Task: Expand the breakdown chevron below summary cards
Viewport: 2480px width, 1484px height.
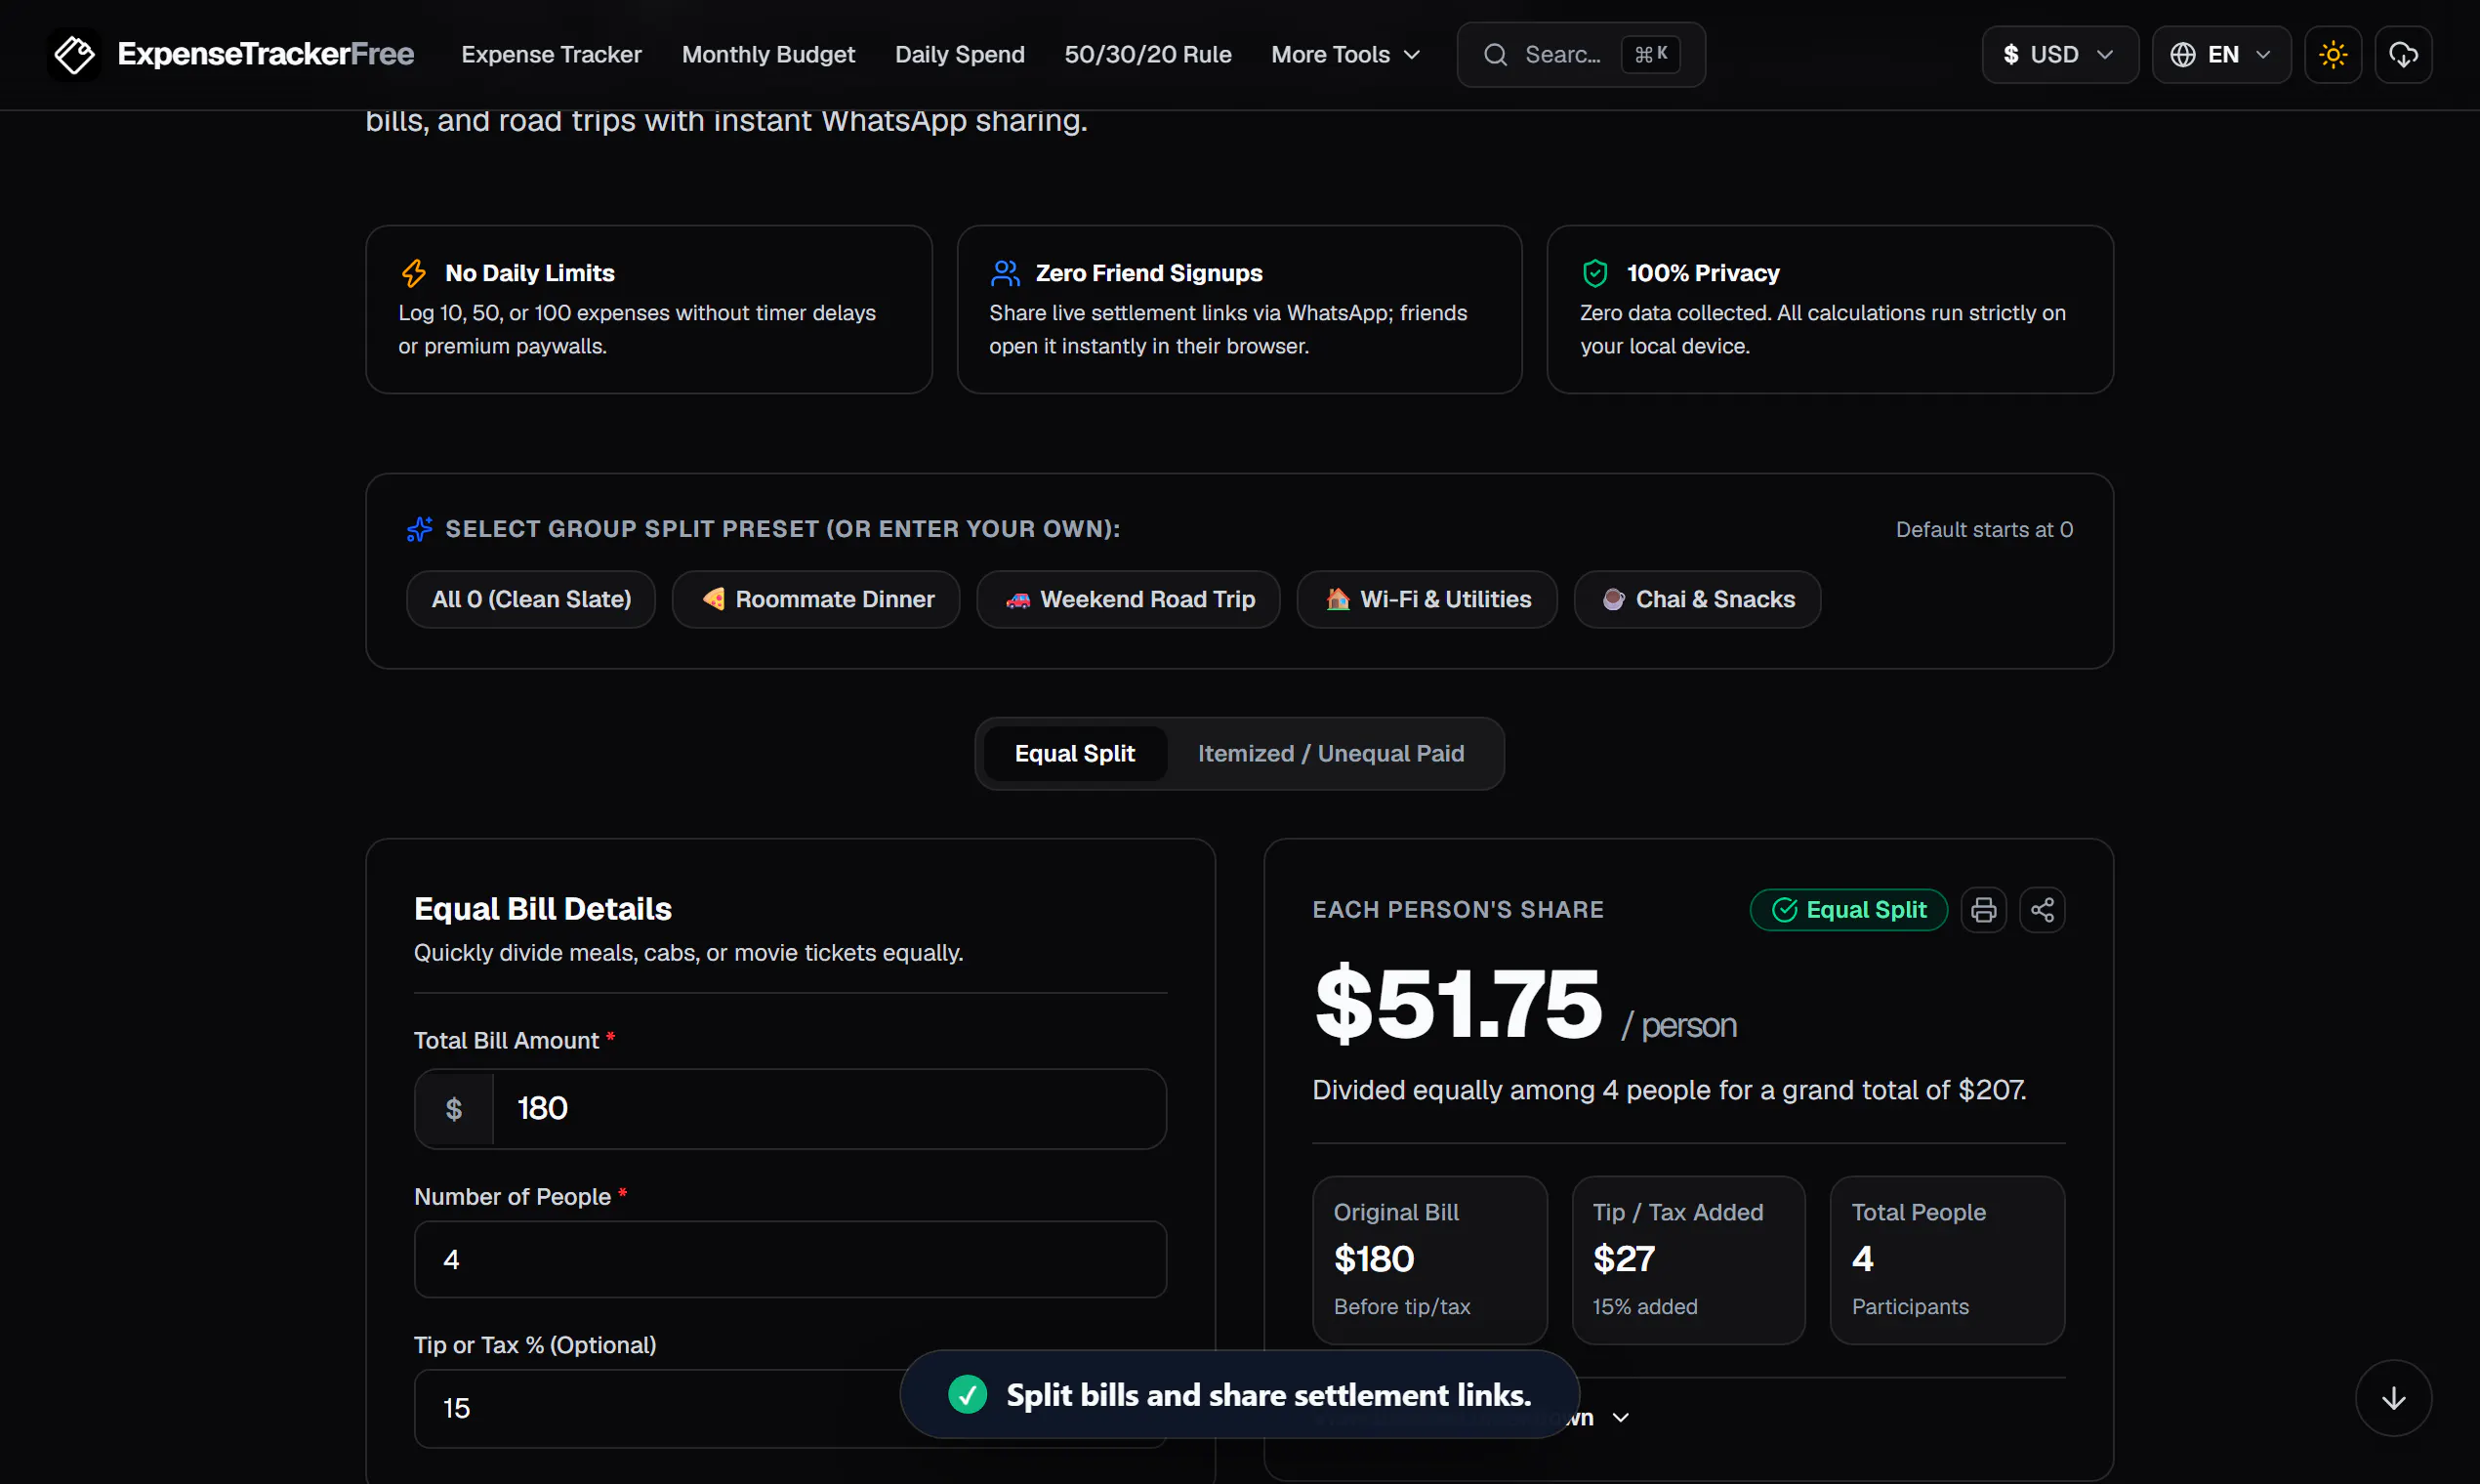Action: click(1621, 1417)
